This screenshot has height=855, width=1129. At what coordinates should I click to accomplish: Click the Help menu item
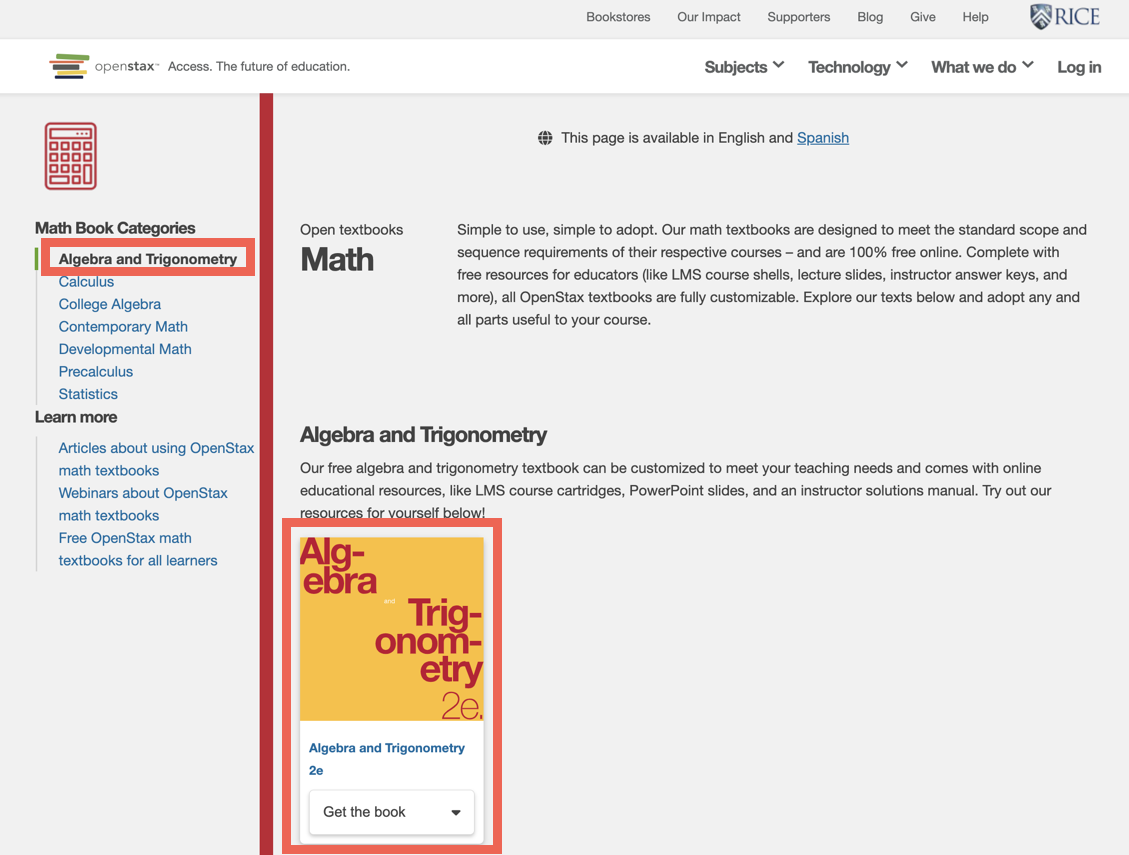(x=975, y=17)
